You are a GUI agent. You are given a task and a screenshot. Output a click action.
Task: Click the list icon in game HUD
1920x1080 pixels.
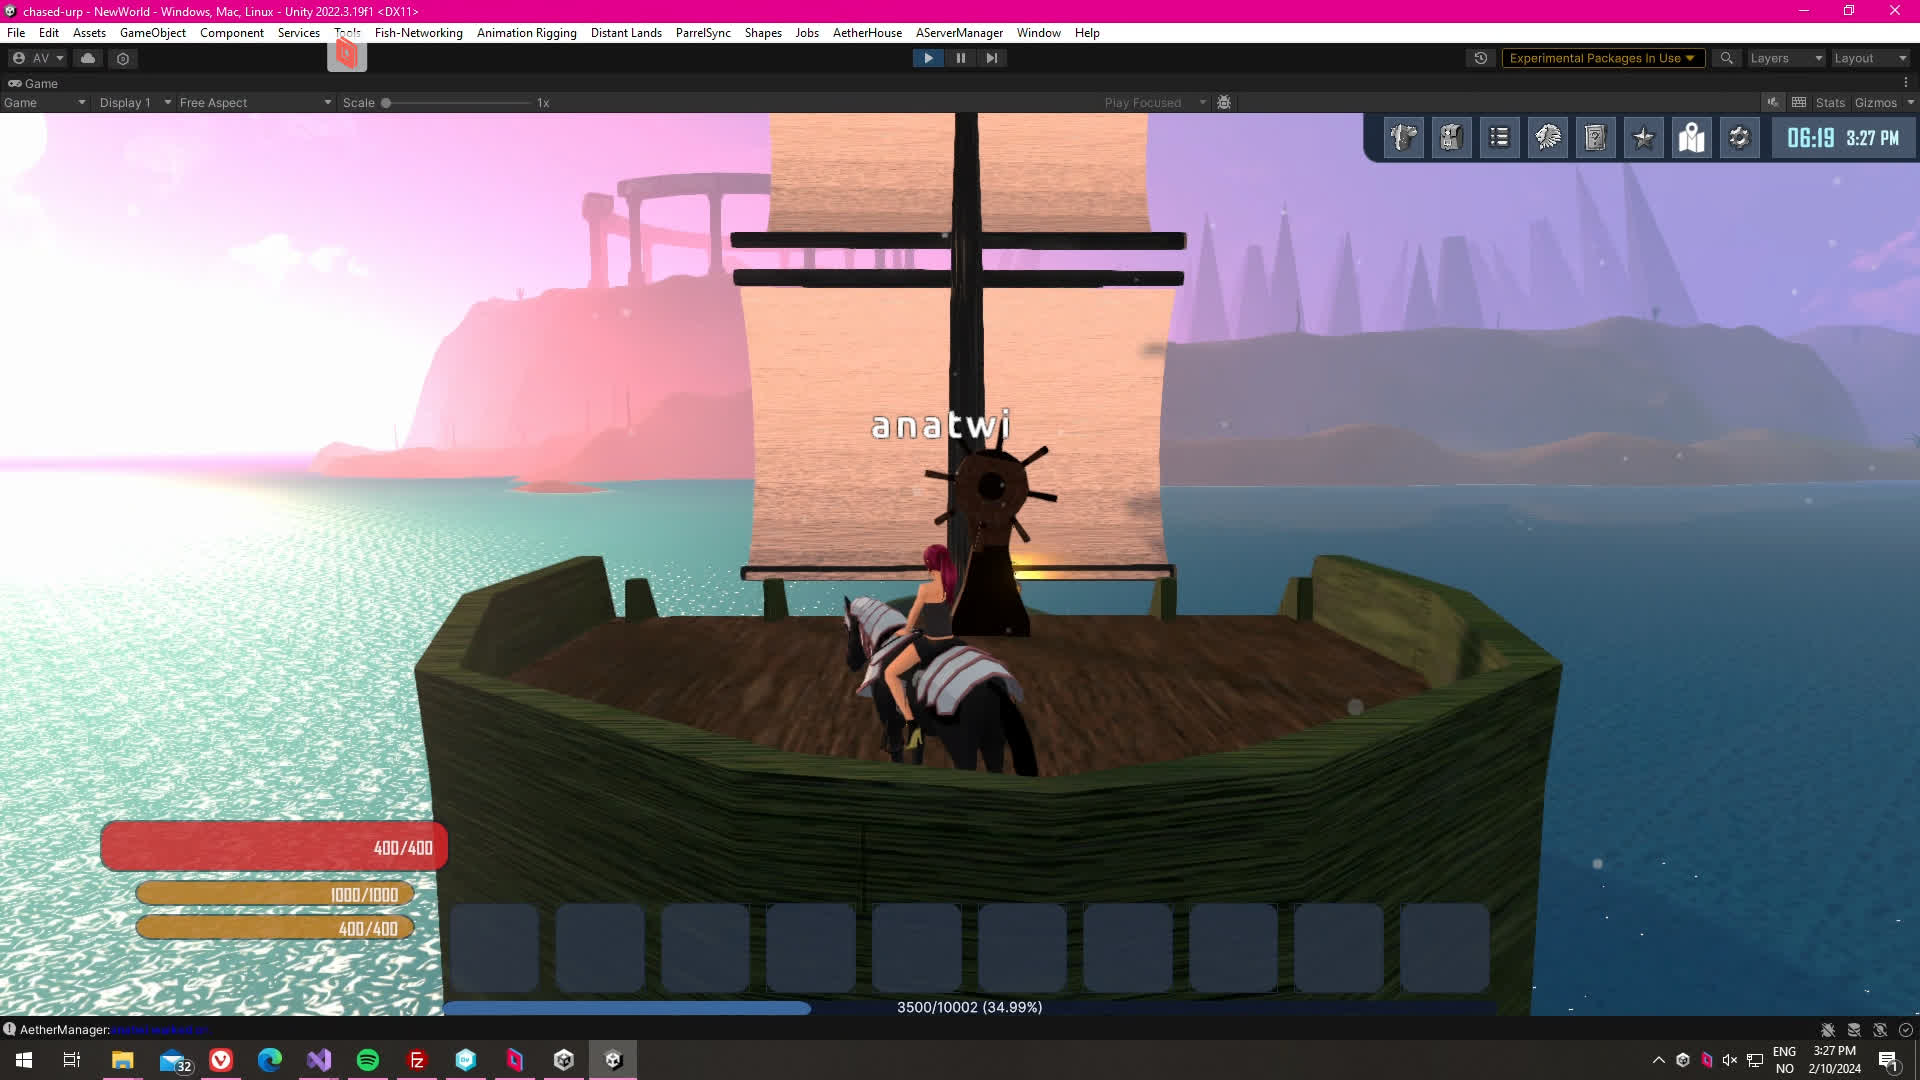(1499, 138)
